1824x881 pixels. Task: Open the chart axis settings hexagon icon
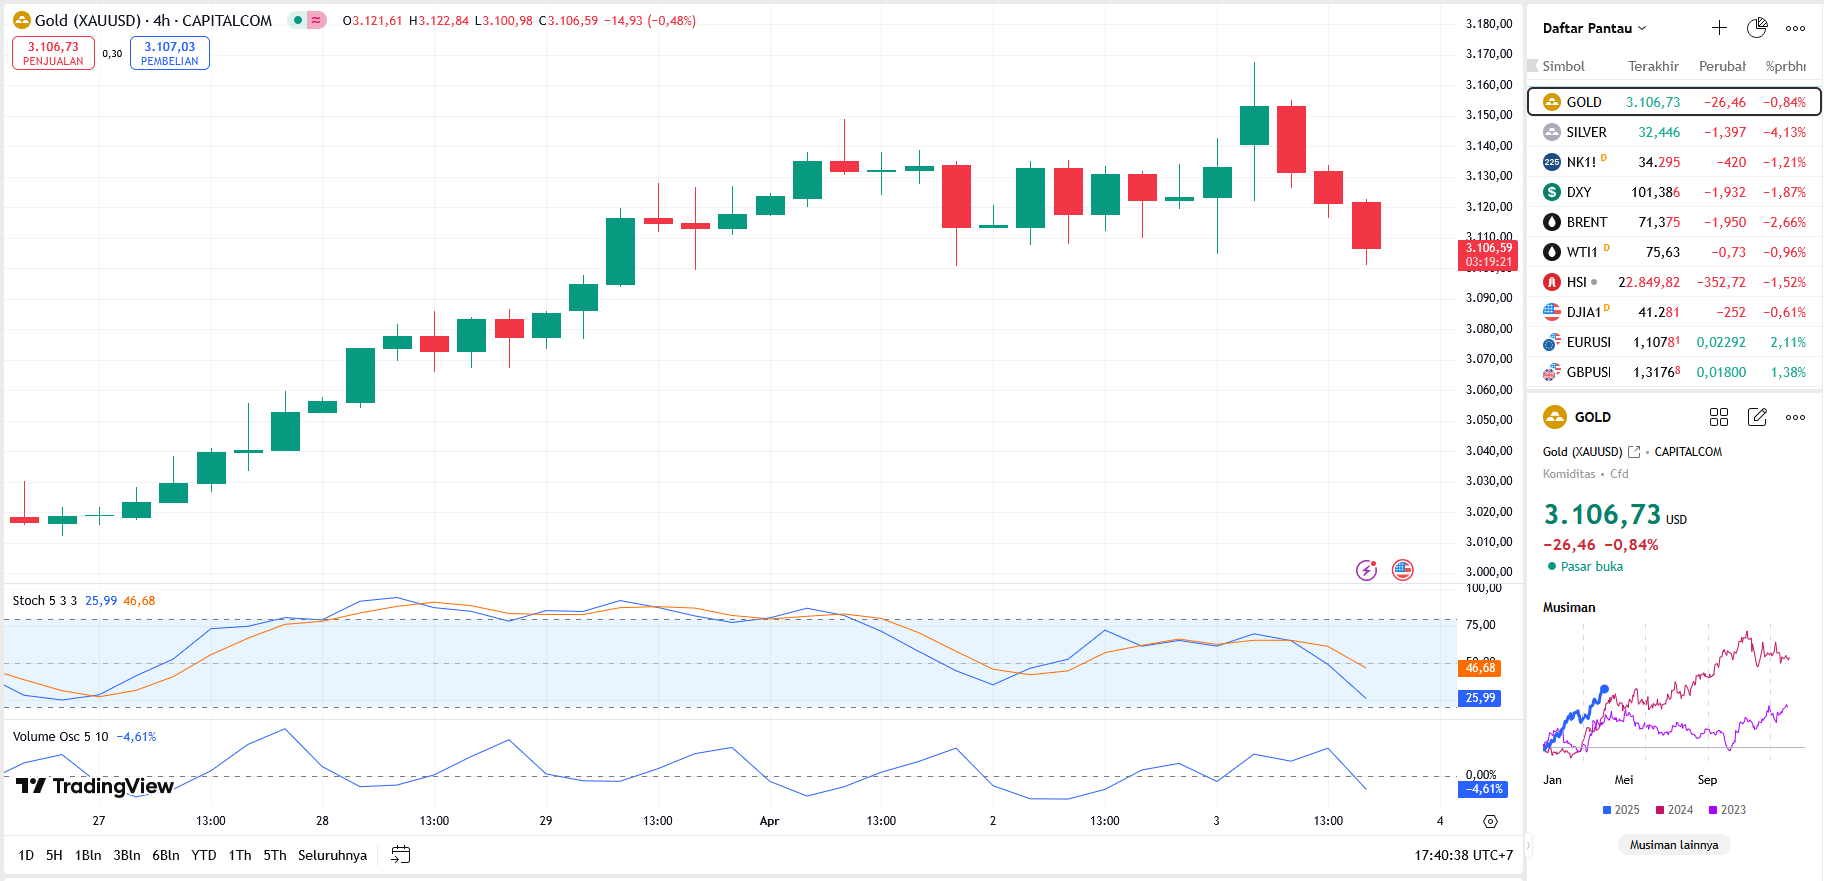[x=1490, y=821]
